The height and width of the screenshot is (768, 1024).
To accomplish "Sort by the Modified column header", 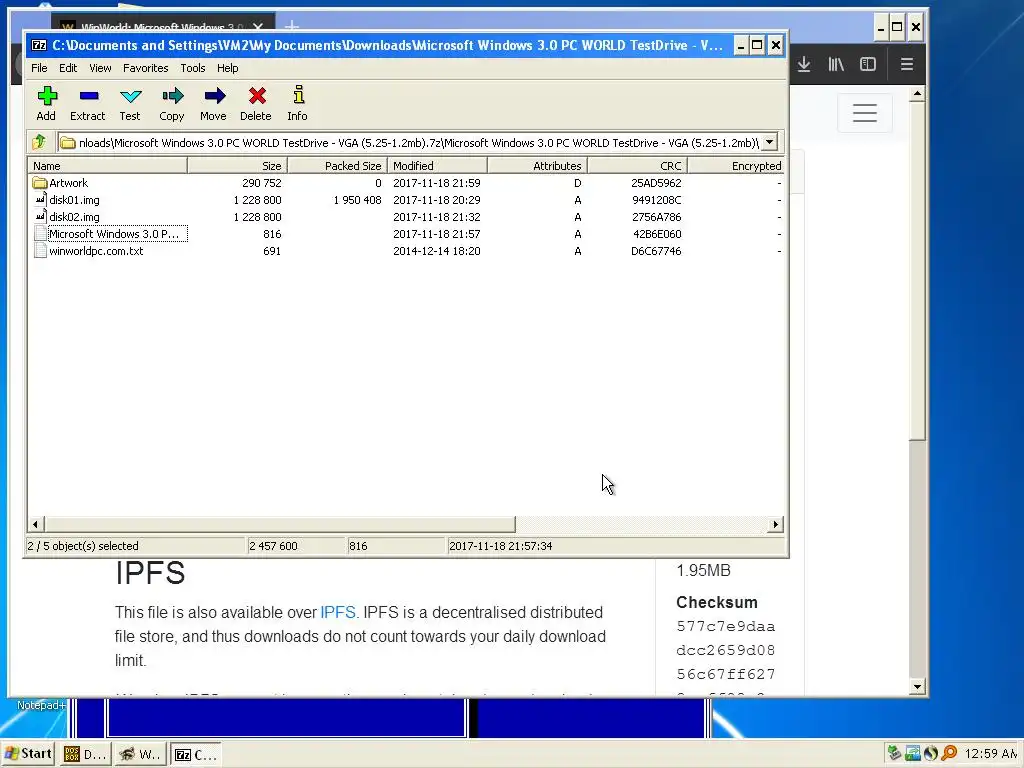I will pos(438,166).
